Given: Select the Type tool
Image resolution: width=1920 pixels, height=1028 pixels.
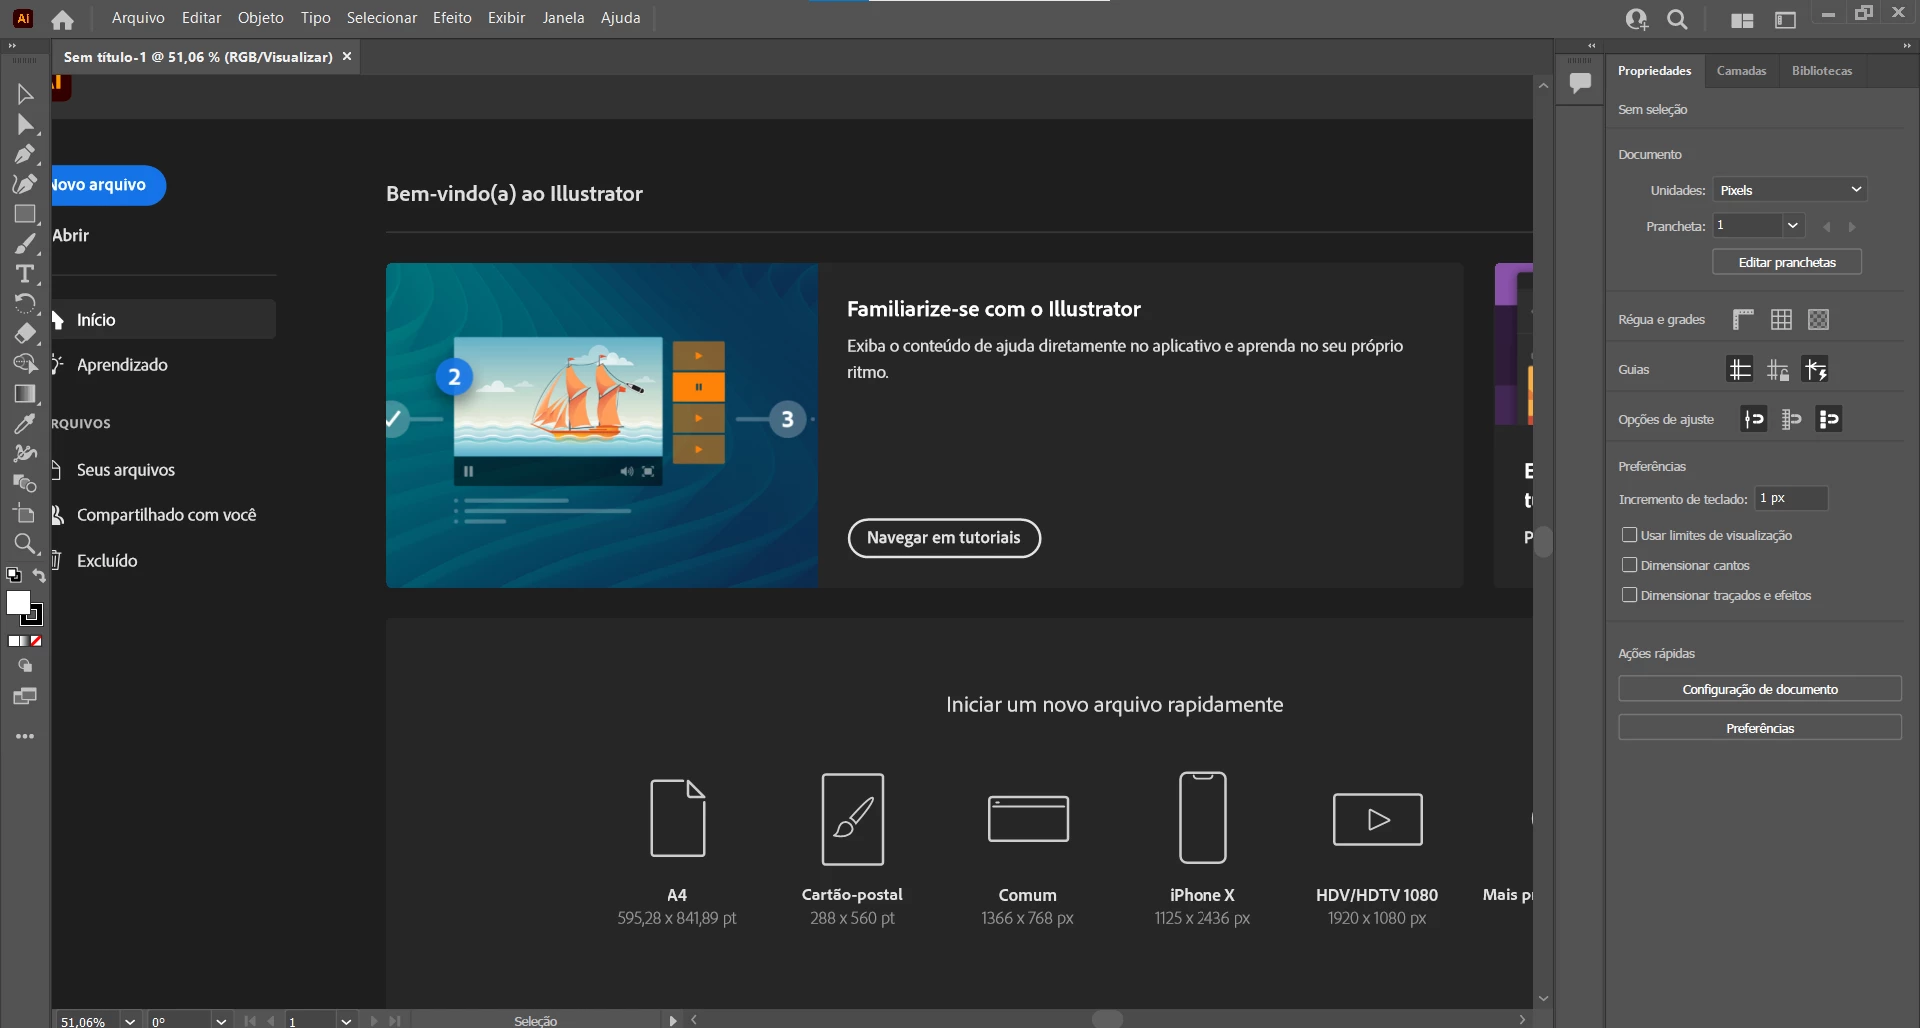Looking at the screenshot, I should coord(25,274).
